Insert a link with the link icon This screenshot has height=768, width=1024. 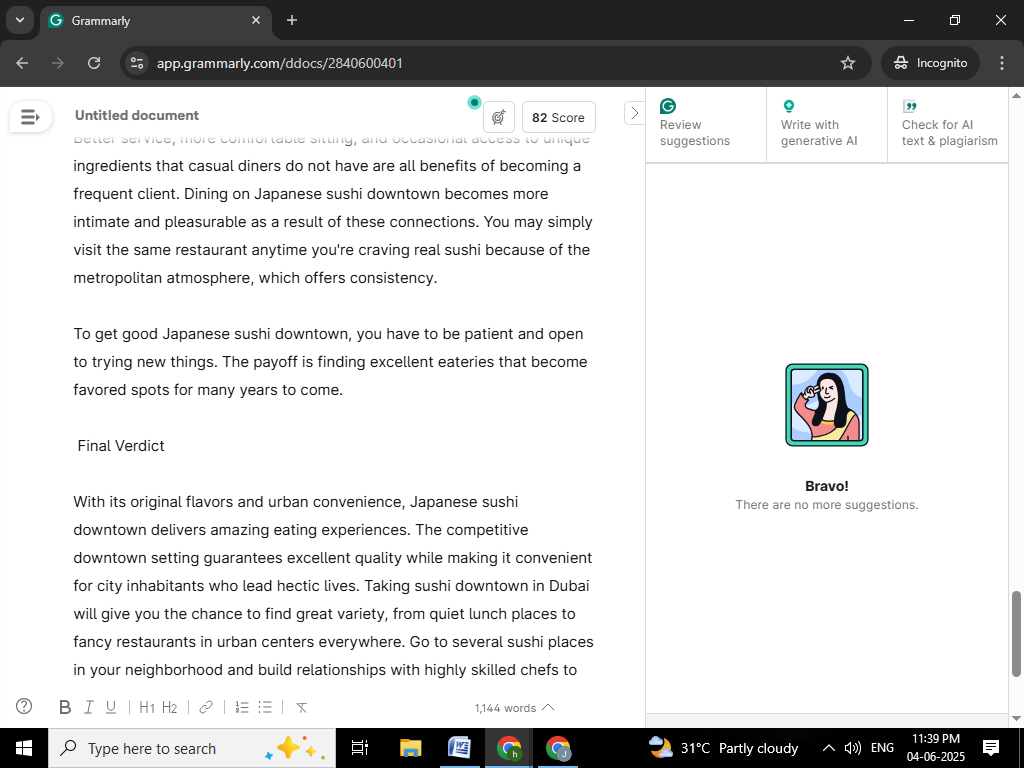tap(206, 707)
